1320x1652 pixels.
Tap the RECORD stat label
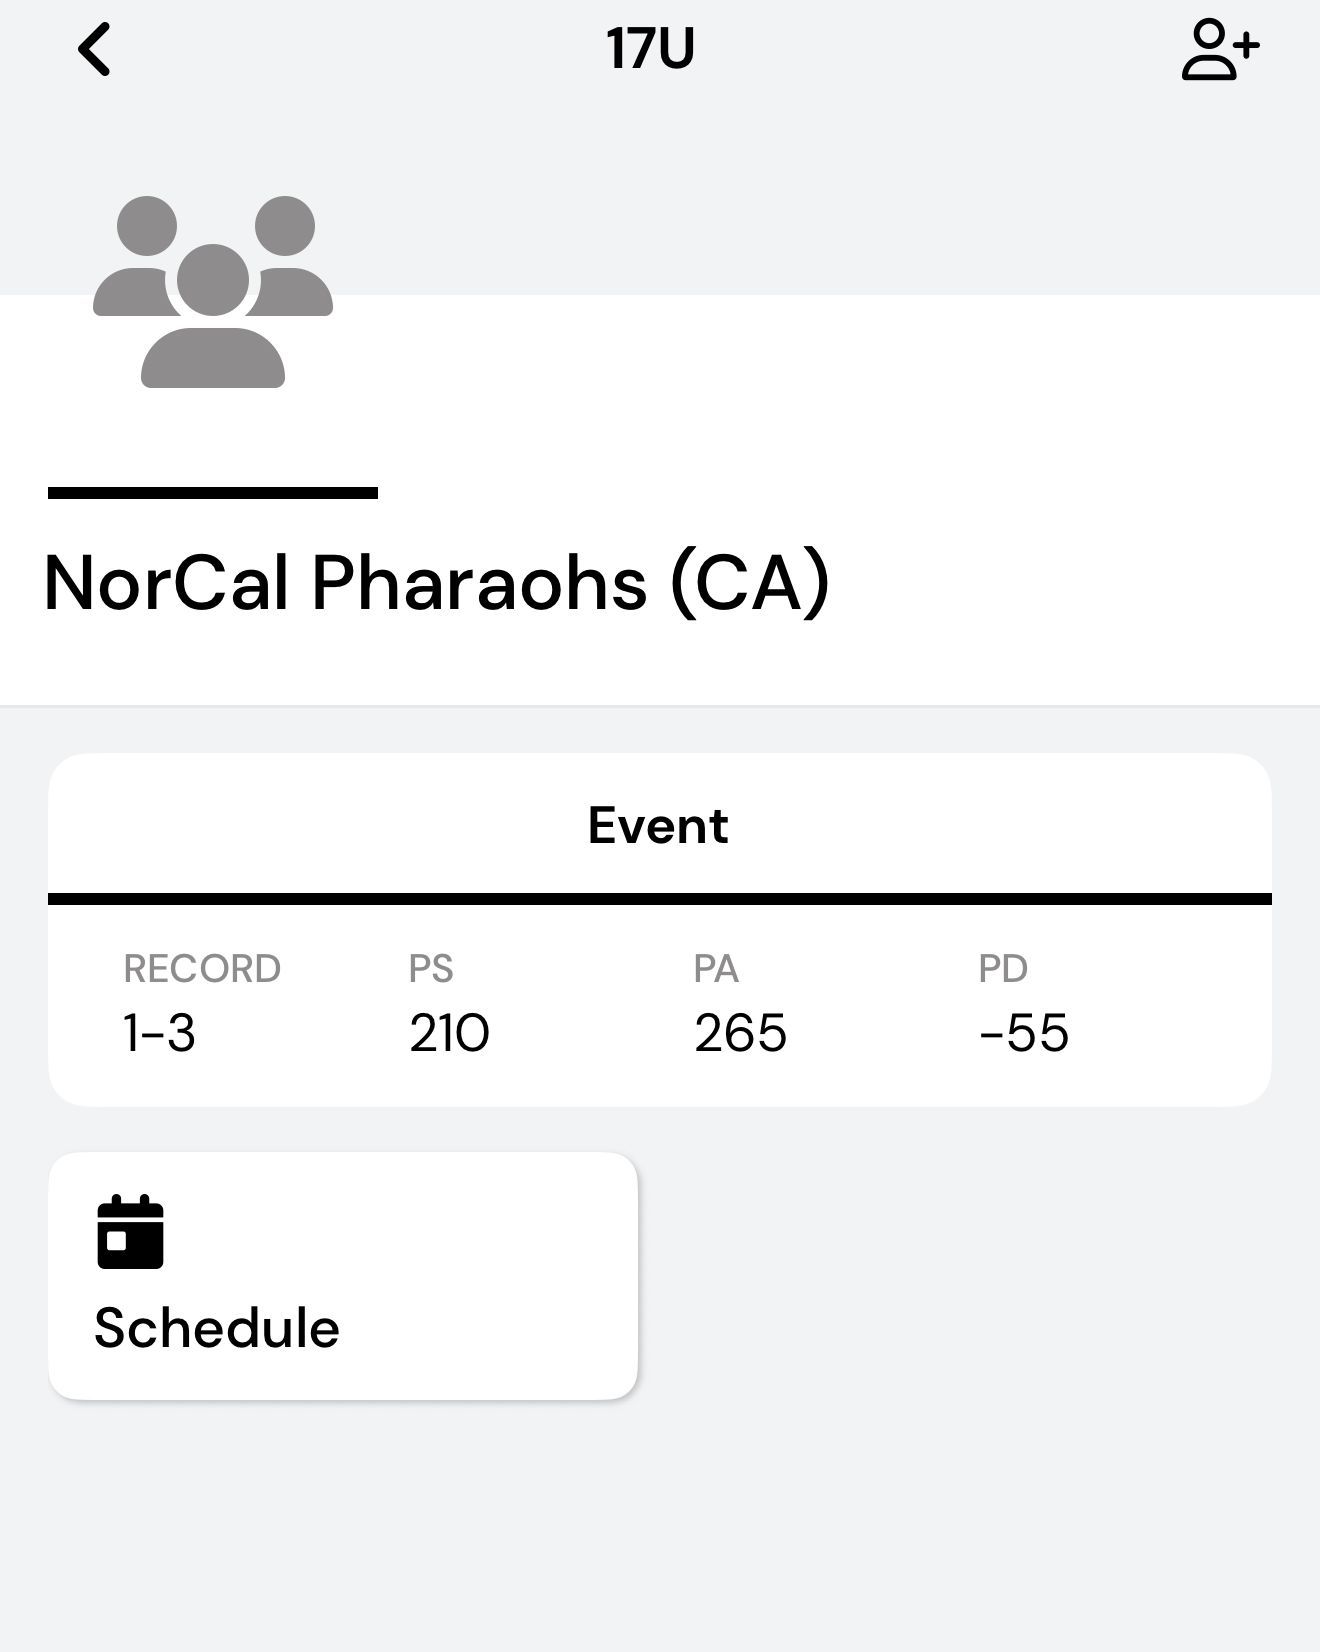coord(202,968)
